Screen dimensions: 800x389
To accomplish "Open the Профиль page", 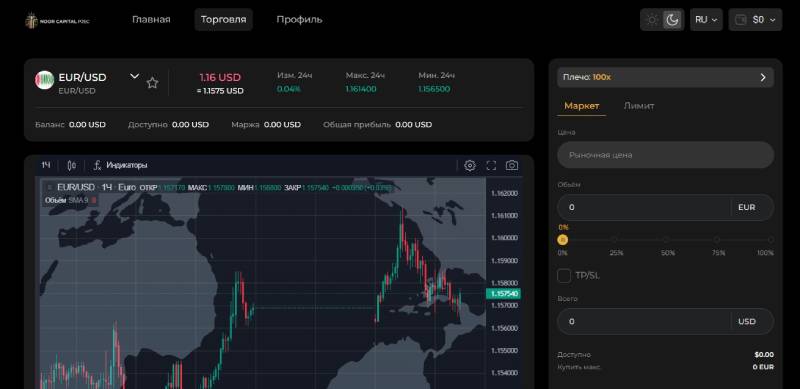I will [x=299, y=19].
